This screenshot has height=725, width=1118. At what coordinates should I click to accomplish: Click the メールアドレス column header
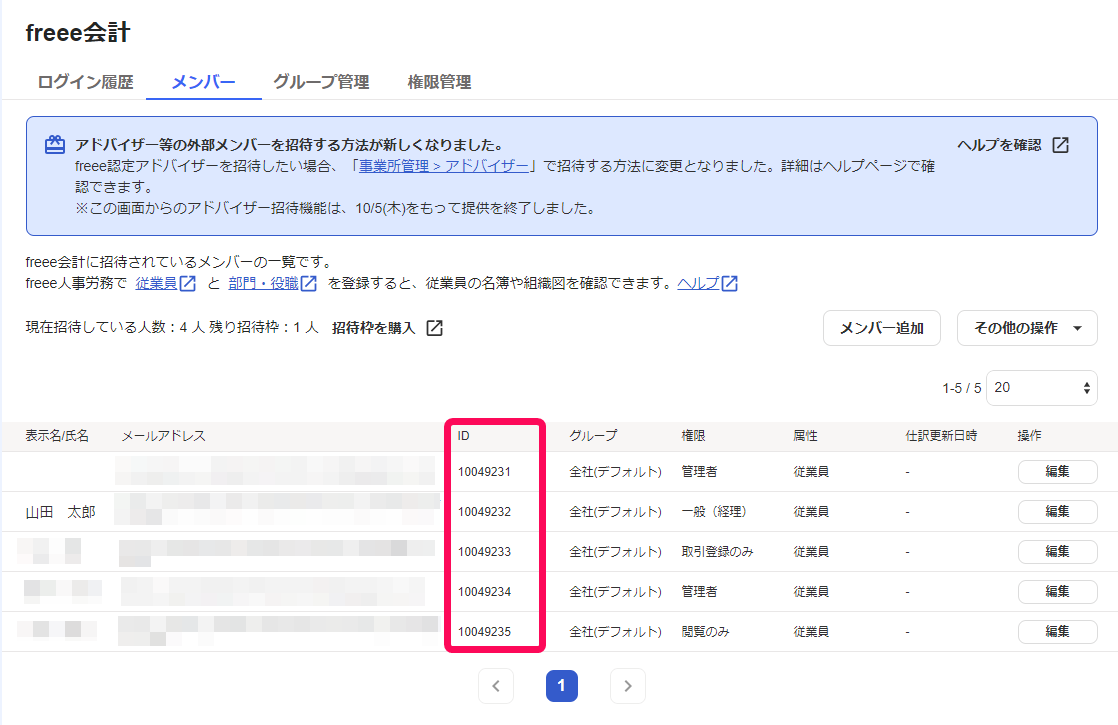point(163,436)
